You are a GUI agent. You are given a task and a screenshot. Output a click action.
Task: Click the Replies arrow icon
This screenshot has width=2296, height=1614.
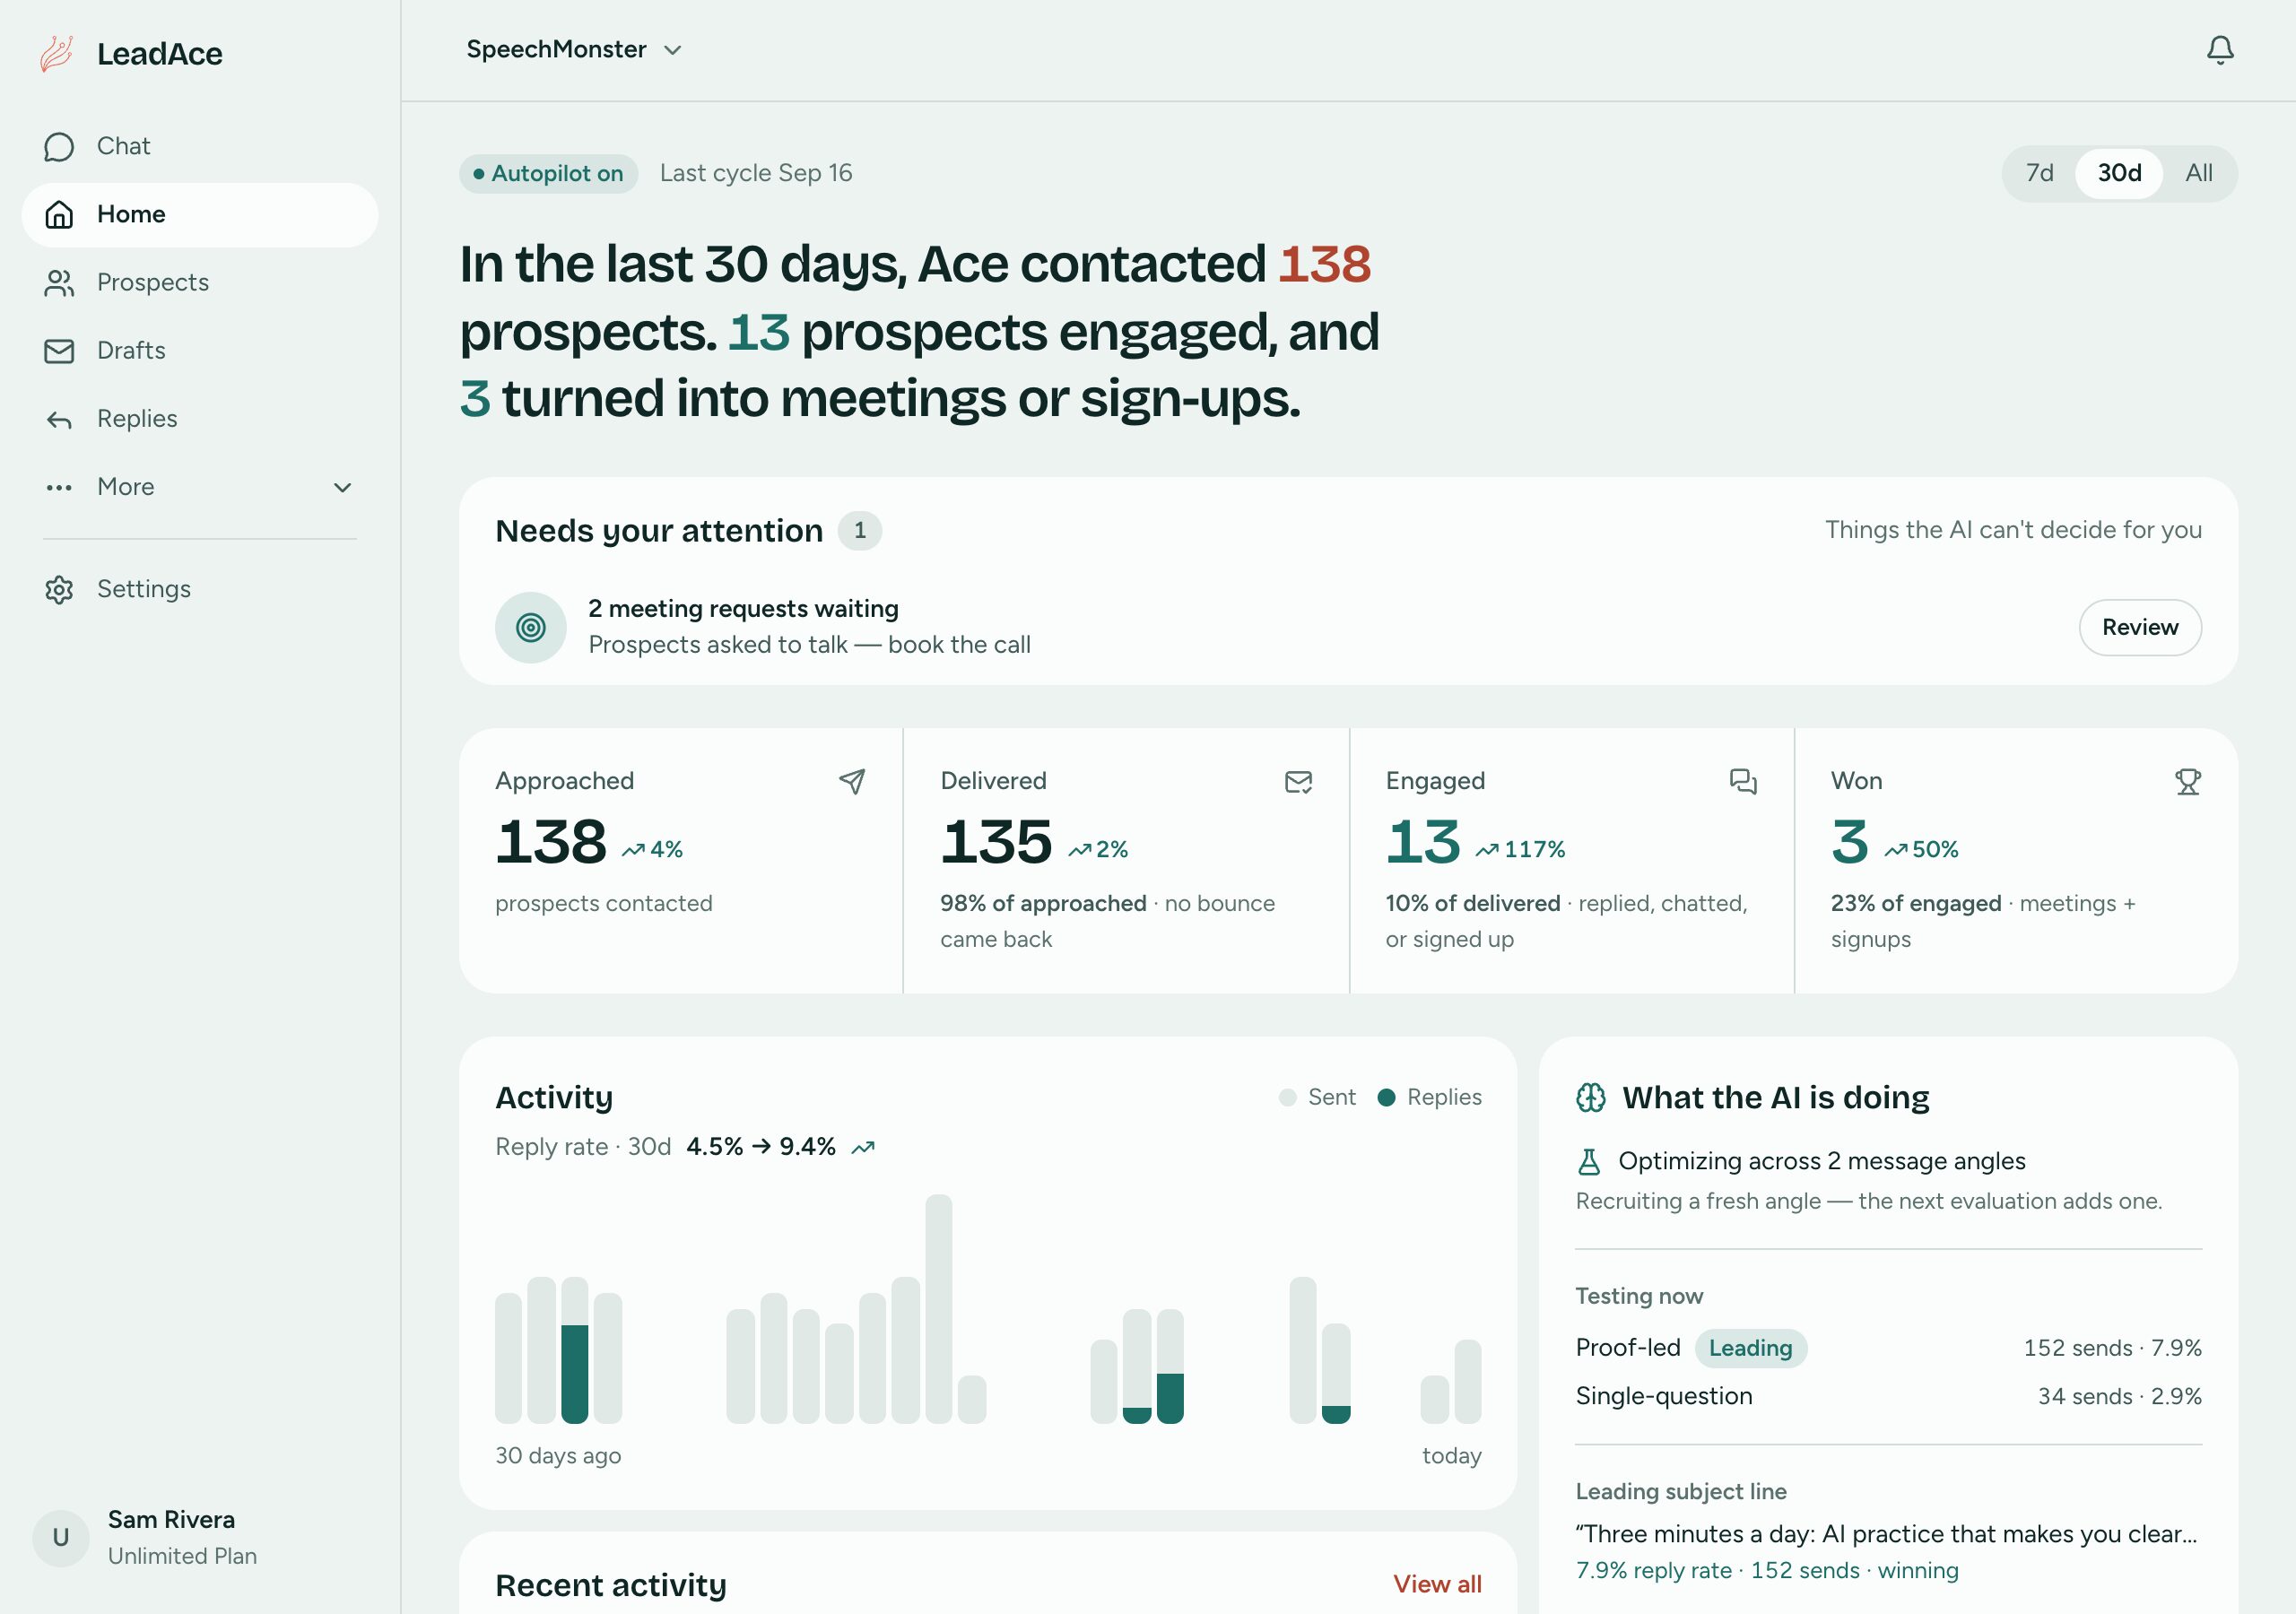coord(59,420)
